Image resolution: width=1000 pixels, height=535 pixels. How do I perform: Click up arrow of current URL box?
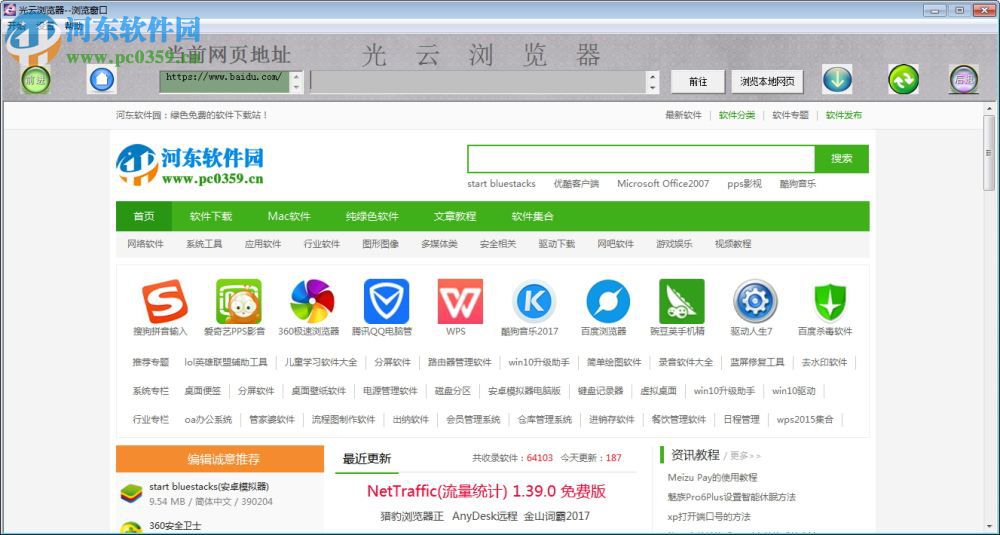point(296,77)
